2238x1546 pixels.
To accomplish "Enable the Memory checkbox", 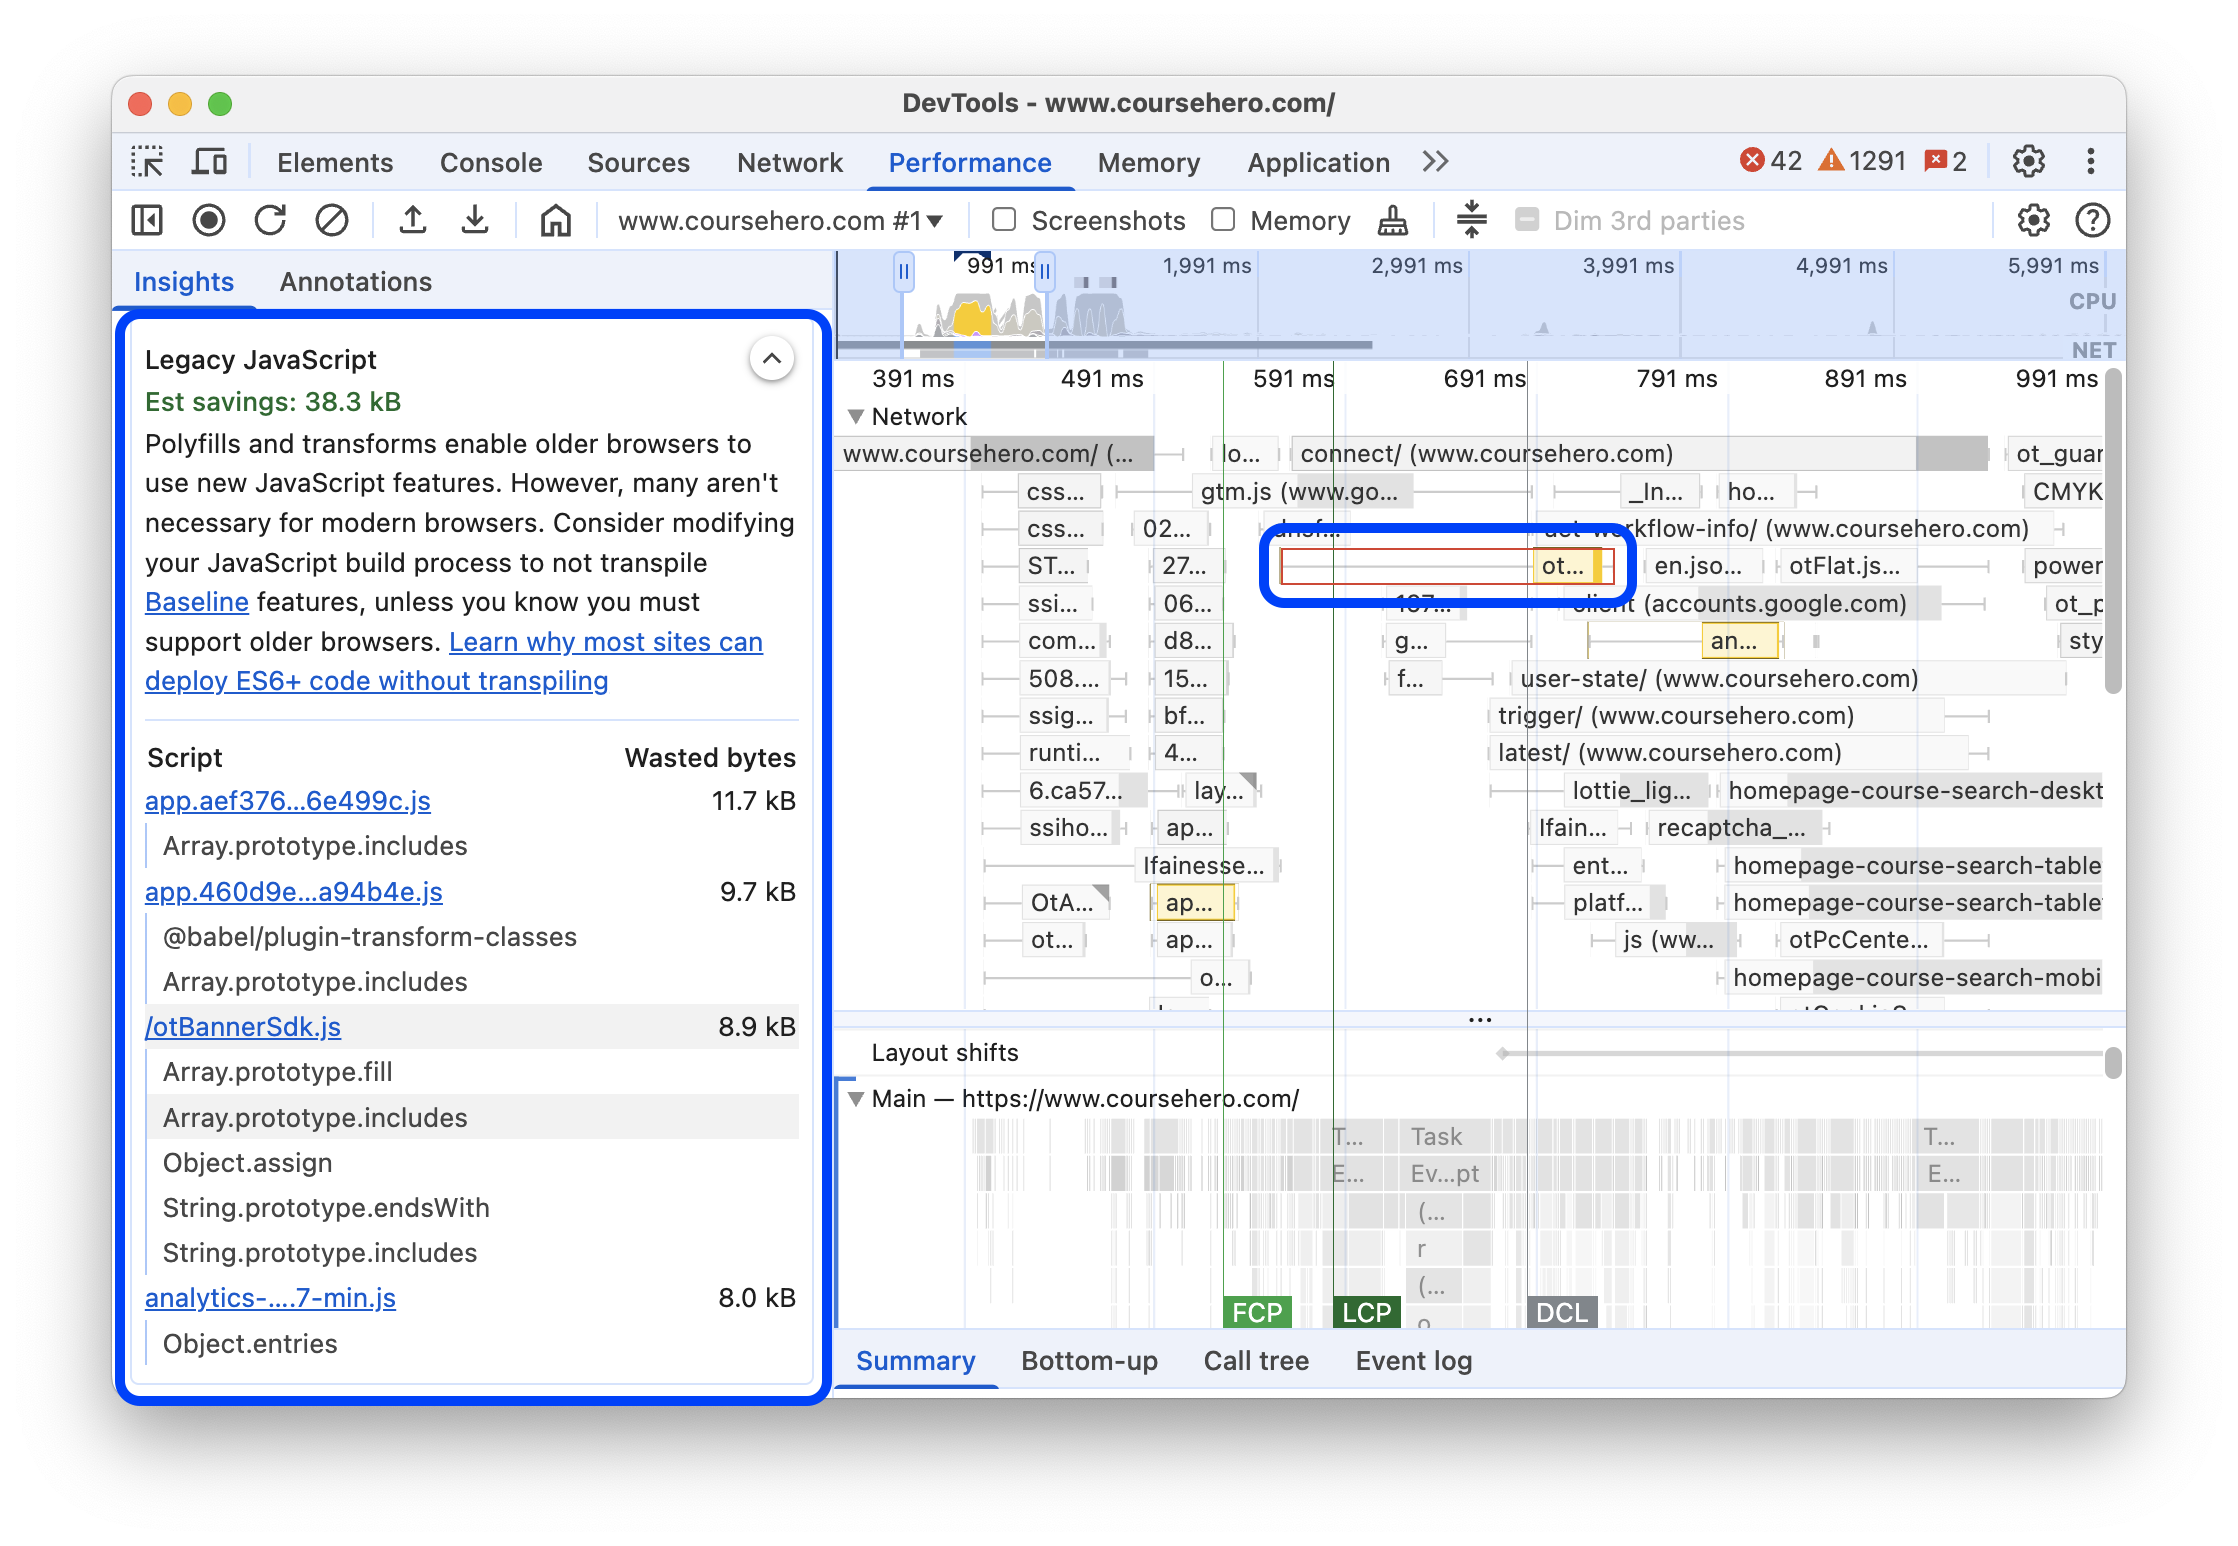I will click(x=1222, y=220).
